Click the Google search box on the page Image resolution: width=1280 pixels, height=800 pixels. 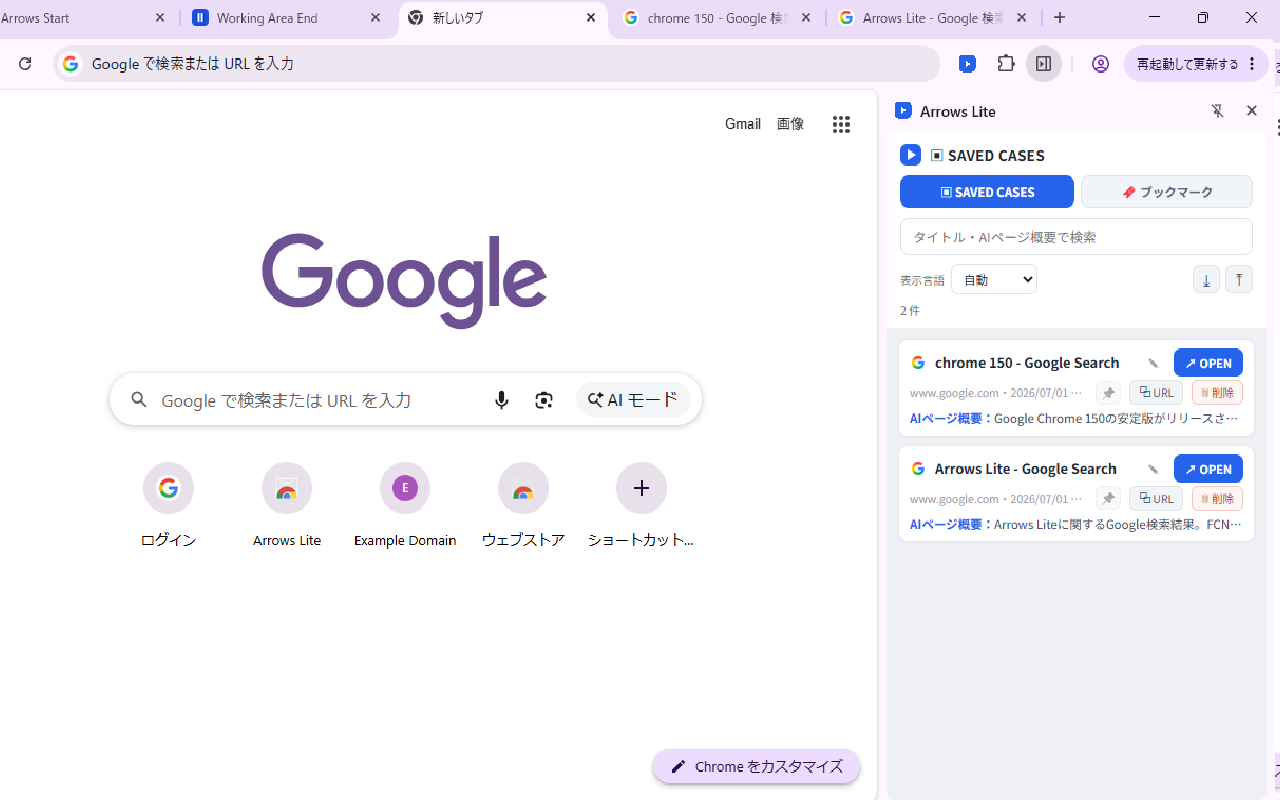405,400
